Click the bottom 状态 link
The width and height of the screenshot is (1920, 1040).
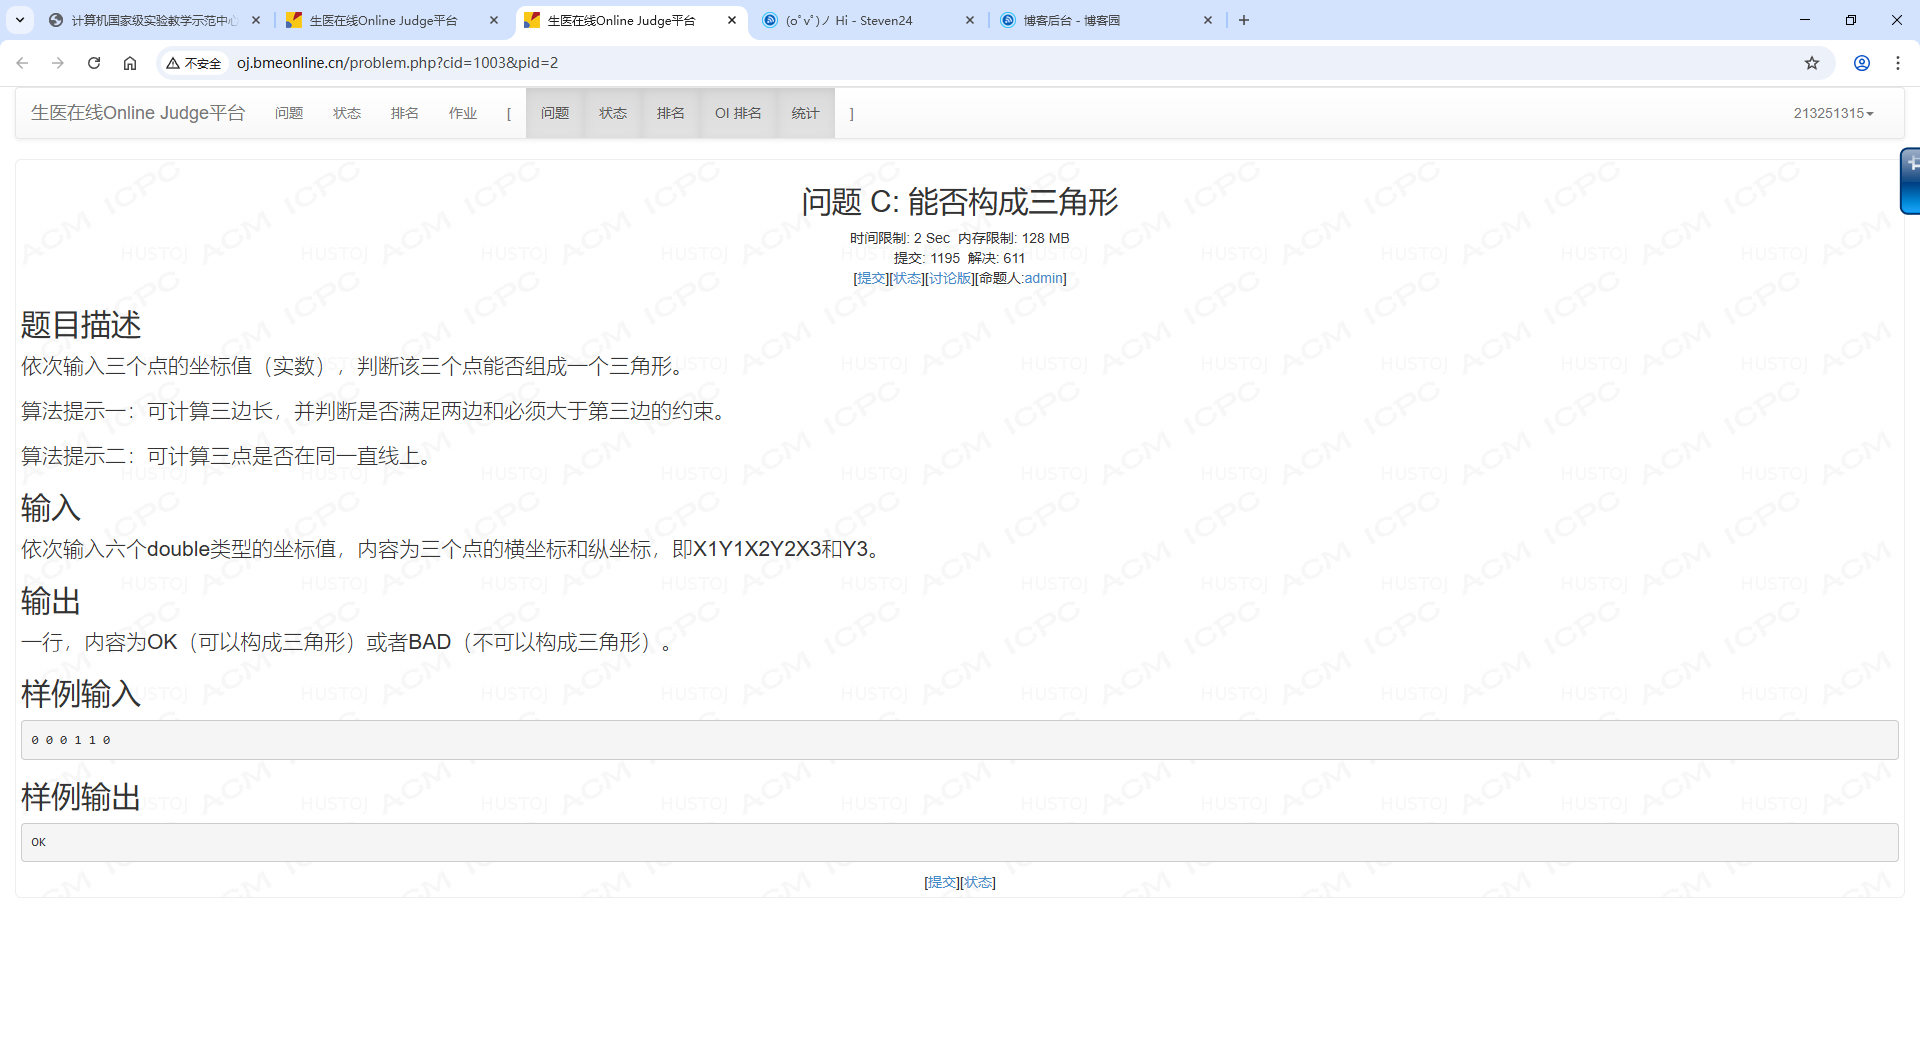pos(978,882)
